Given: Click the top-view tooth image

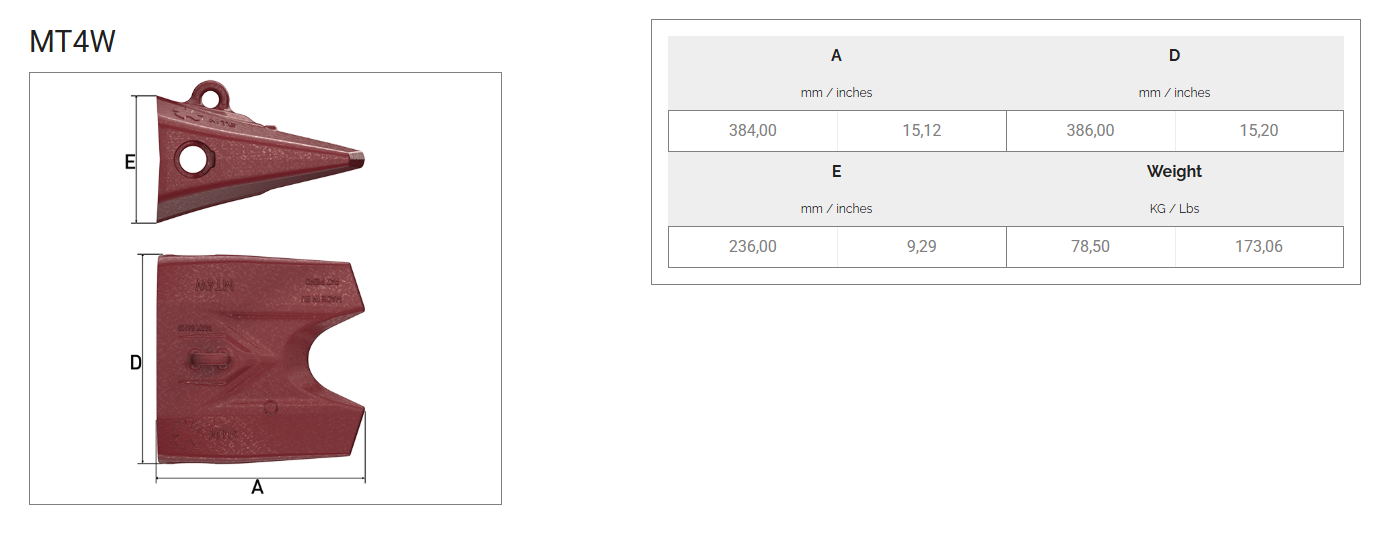Looking at the screenshot, I should (260, 360).
